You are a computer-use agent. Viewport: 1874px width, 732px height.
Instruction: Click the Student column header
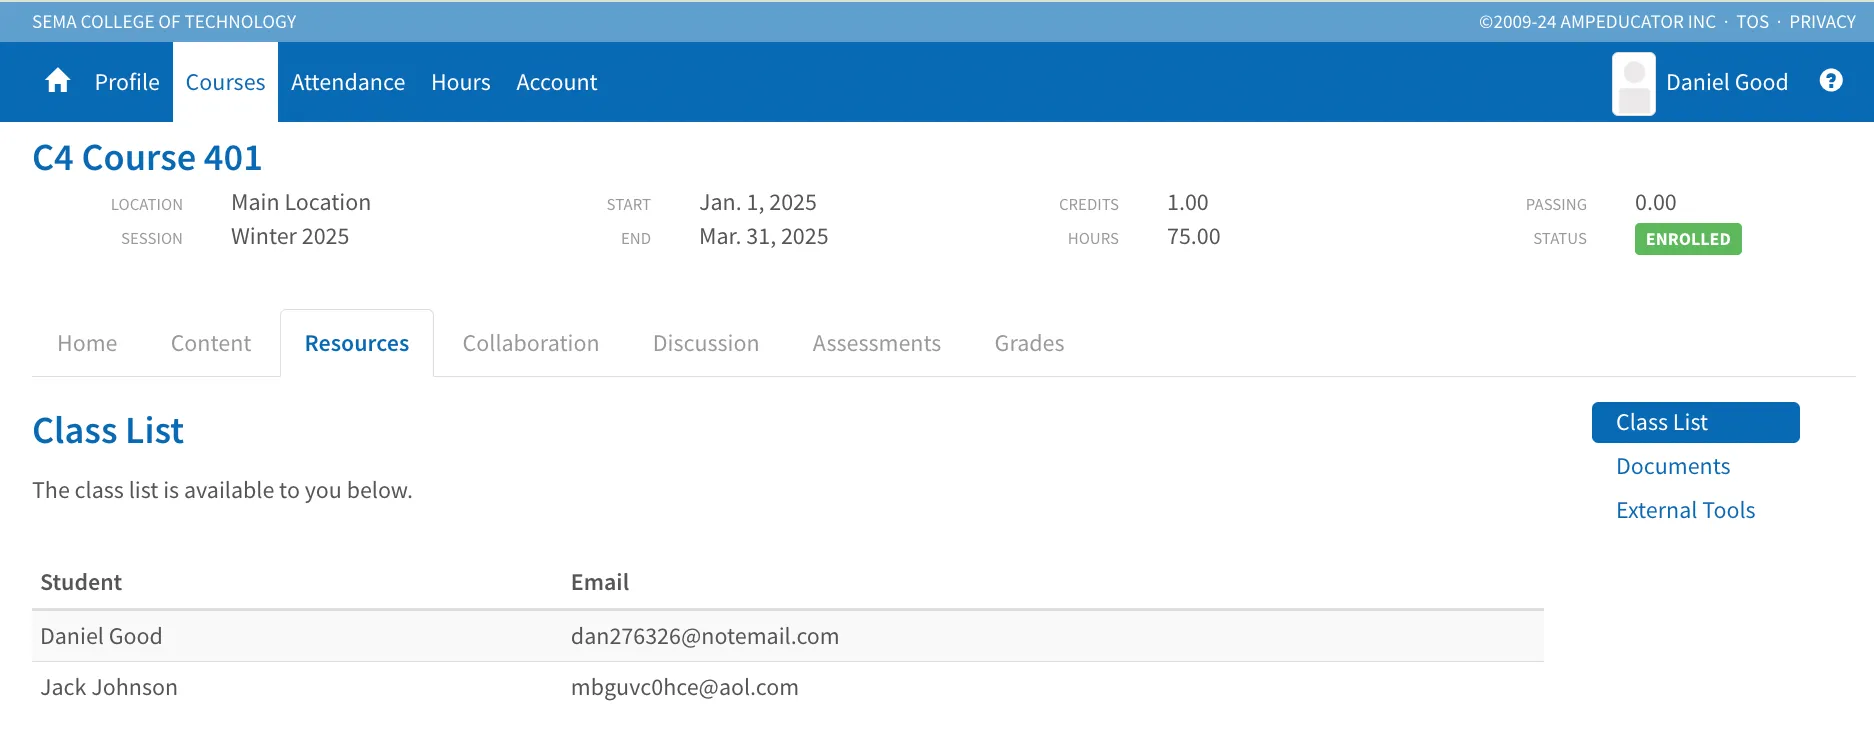coord(81,582)
